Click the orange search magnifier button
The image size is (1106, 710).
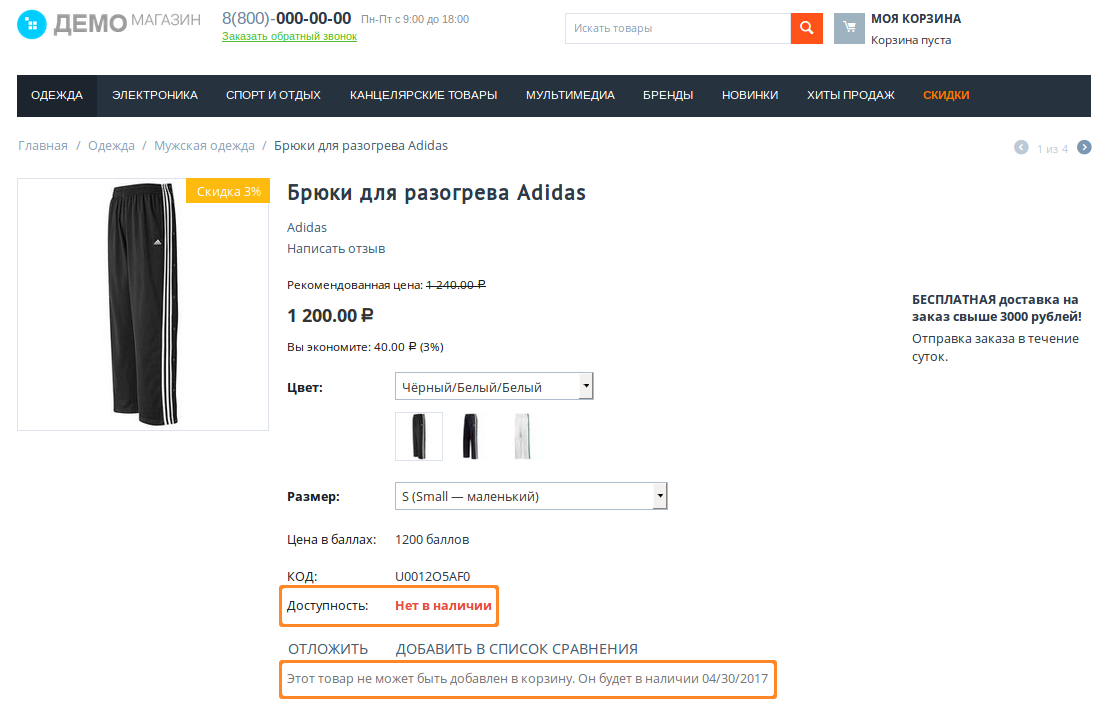806,28
